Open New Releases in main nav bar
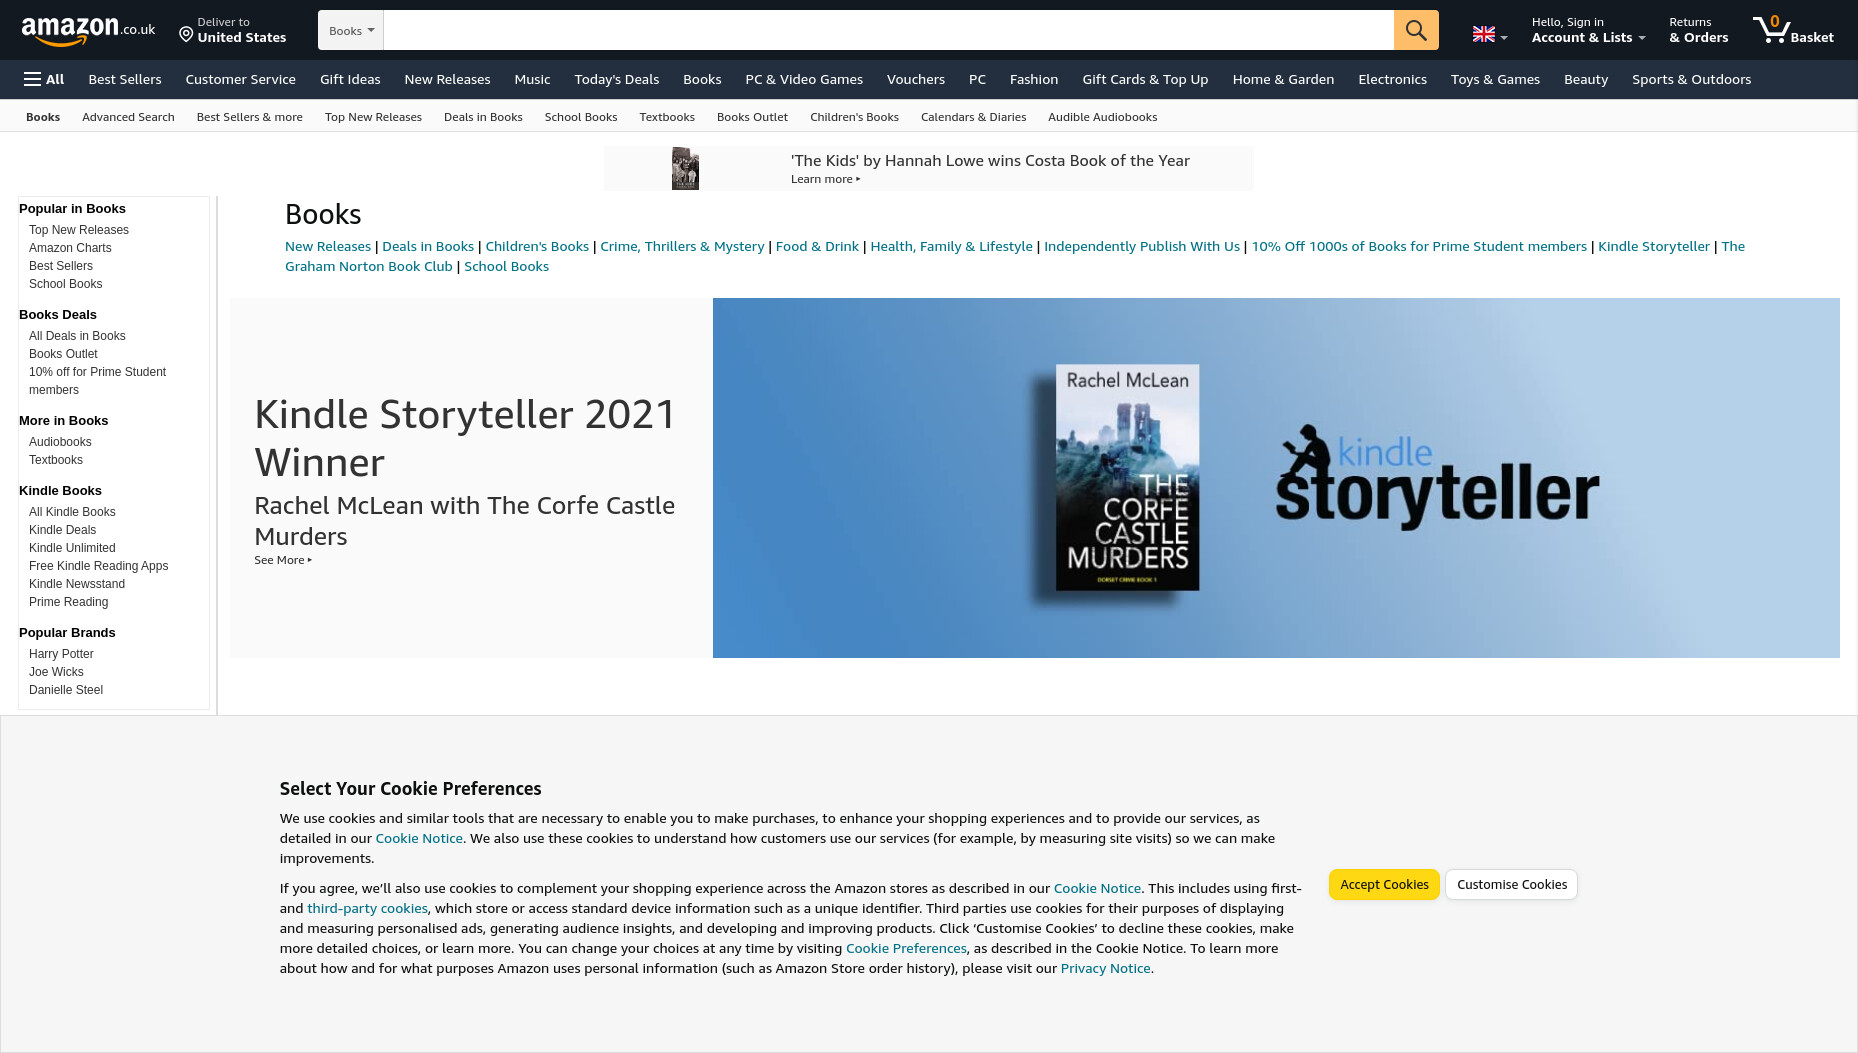Image resolution: width=1858 pixels, height=1053 pixels. [x=447, y=79]
